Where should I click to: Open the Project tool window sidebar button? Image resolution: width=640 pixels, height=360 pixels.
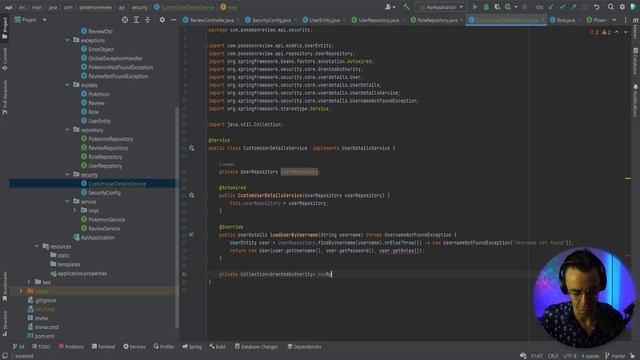click(x=5, y=28)
